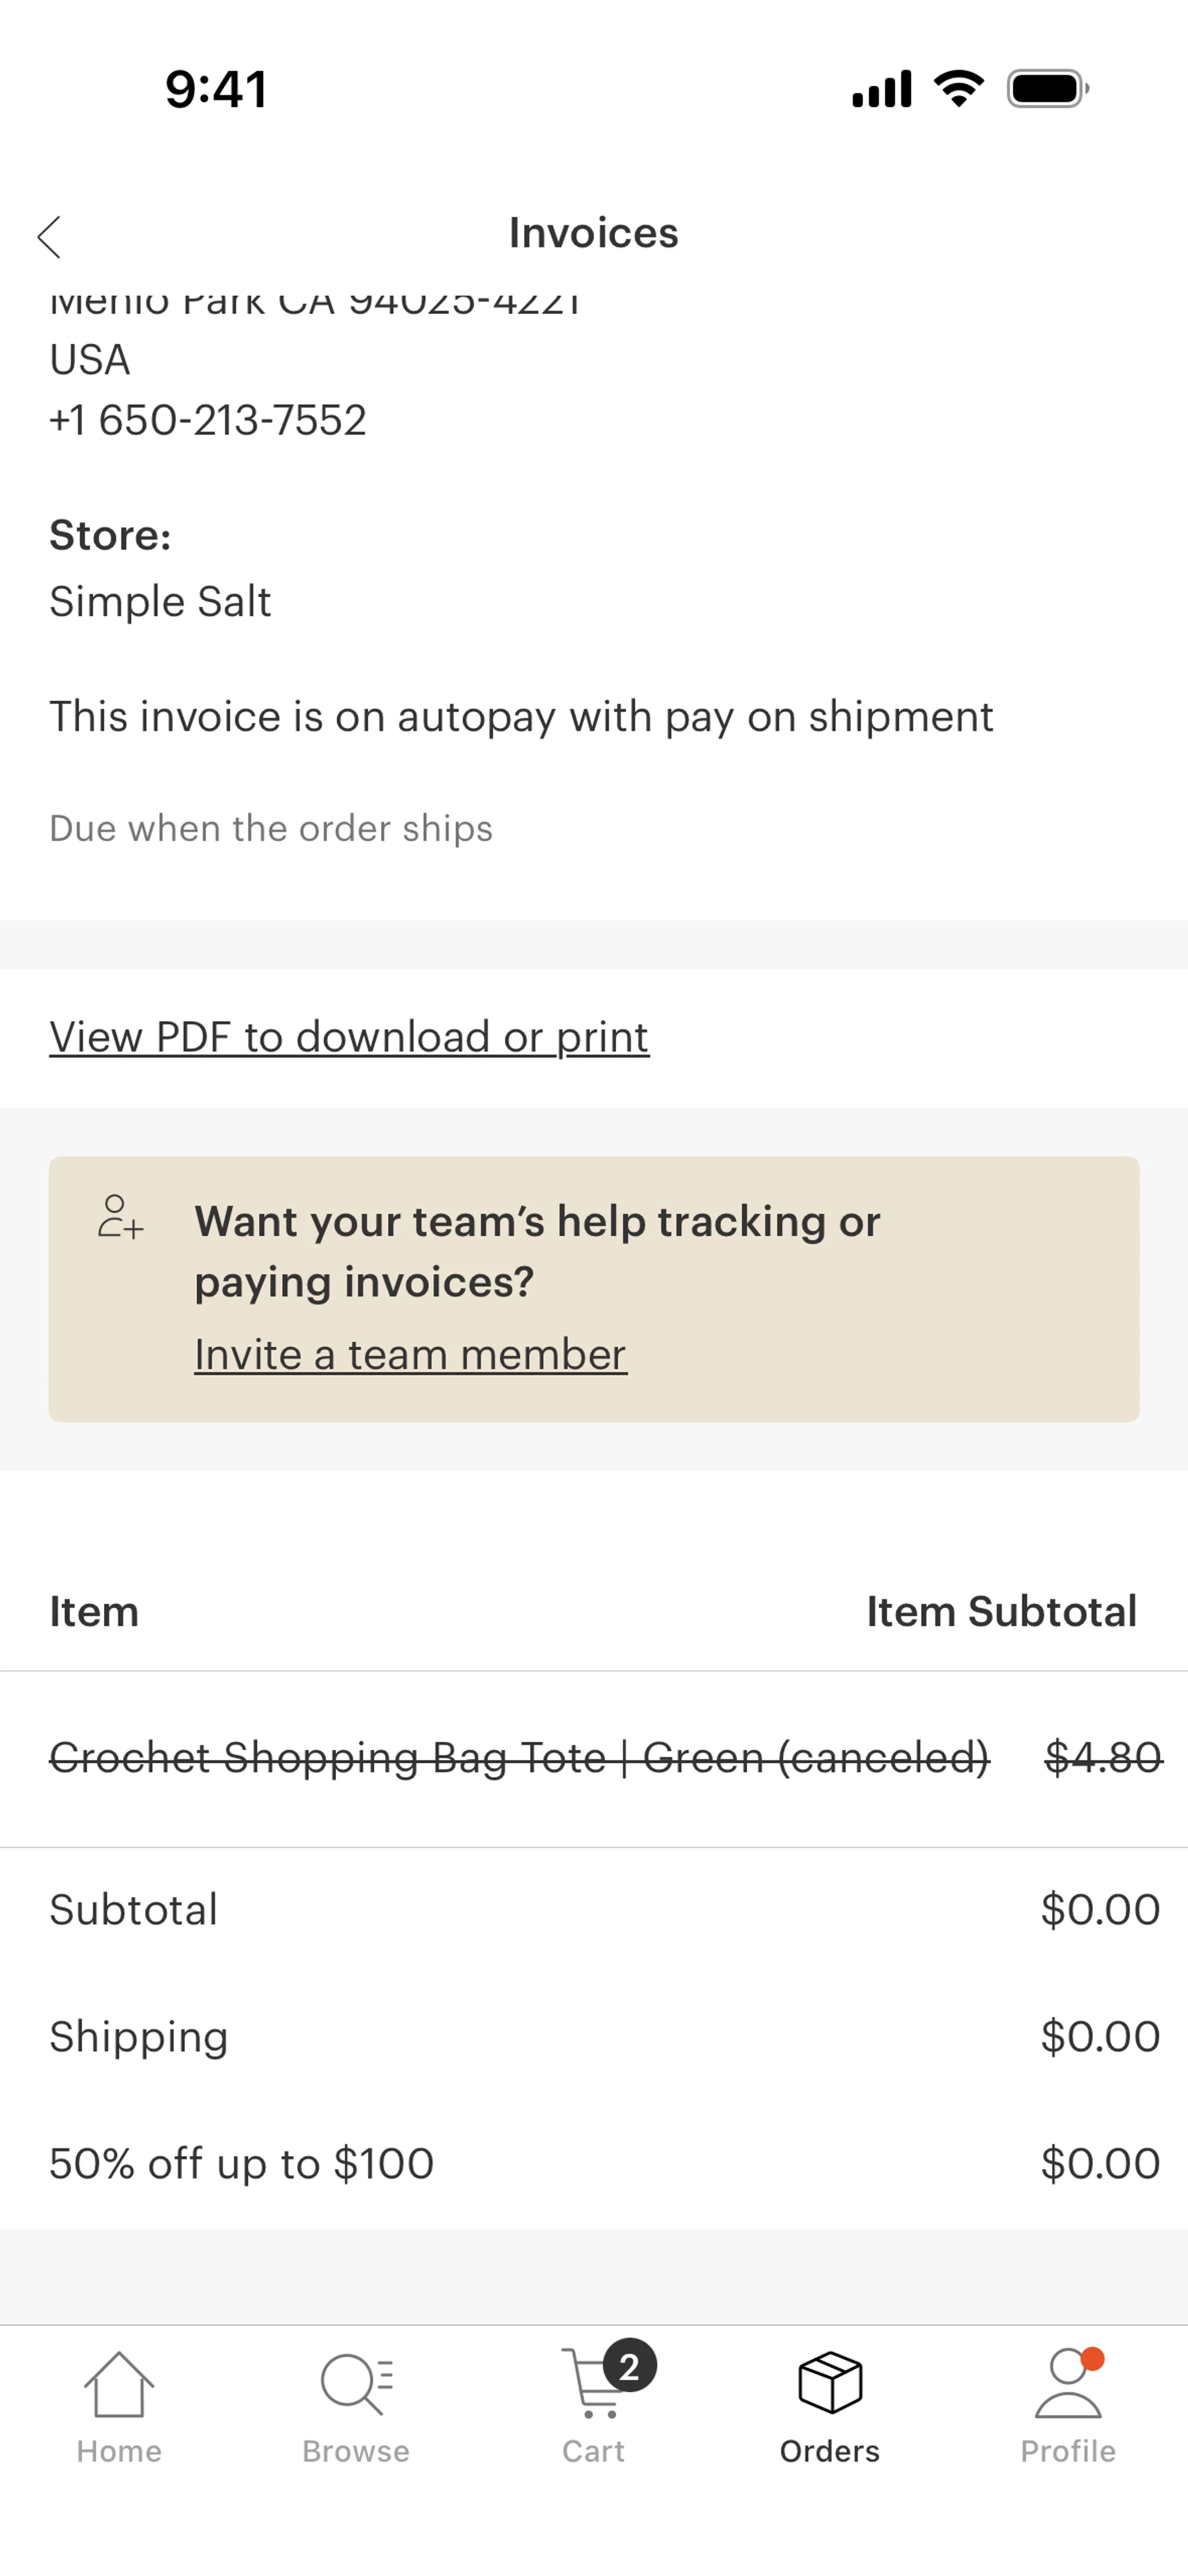Viewport: 1188px width, 2576px height.
Task: Tap the Simple Salt store name
Action: point(160,602)
